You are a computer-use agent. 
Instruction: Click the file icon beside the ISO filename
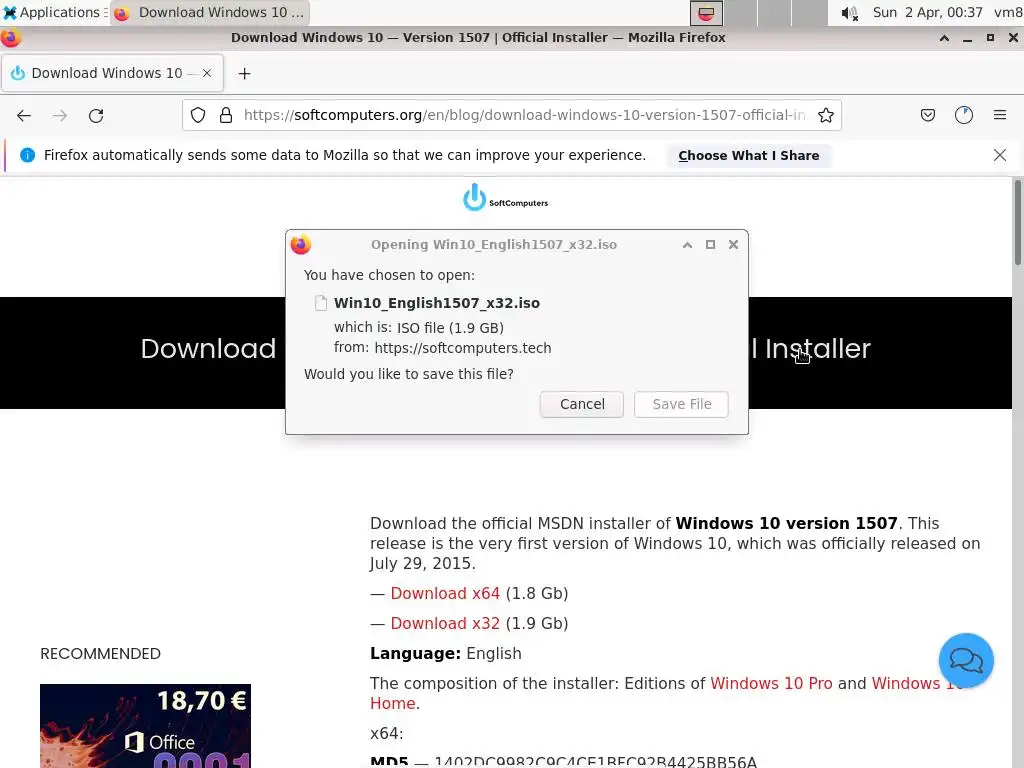(x=320, y=303)
